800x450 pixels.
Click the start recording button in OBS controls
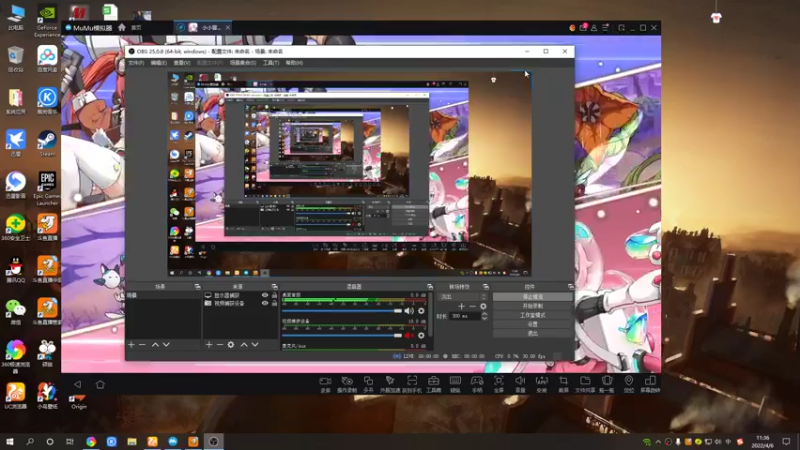coord(533,306)
